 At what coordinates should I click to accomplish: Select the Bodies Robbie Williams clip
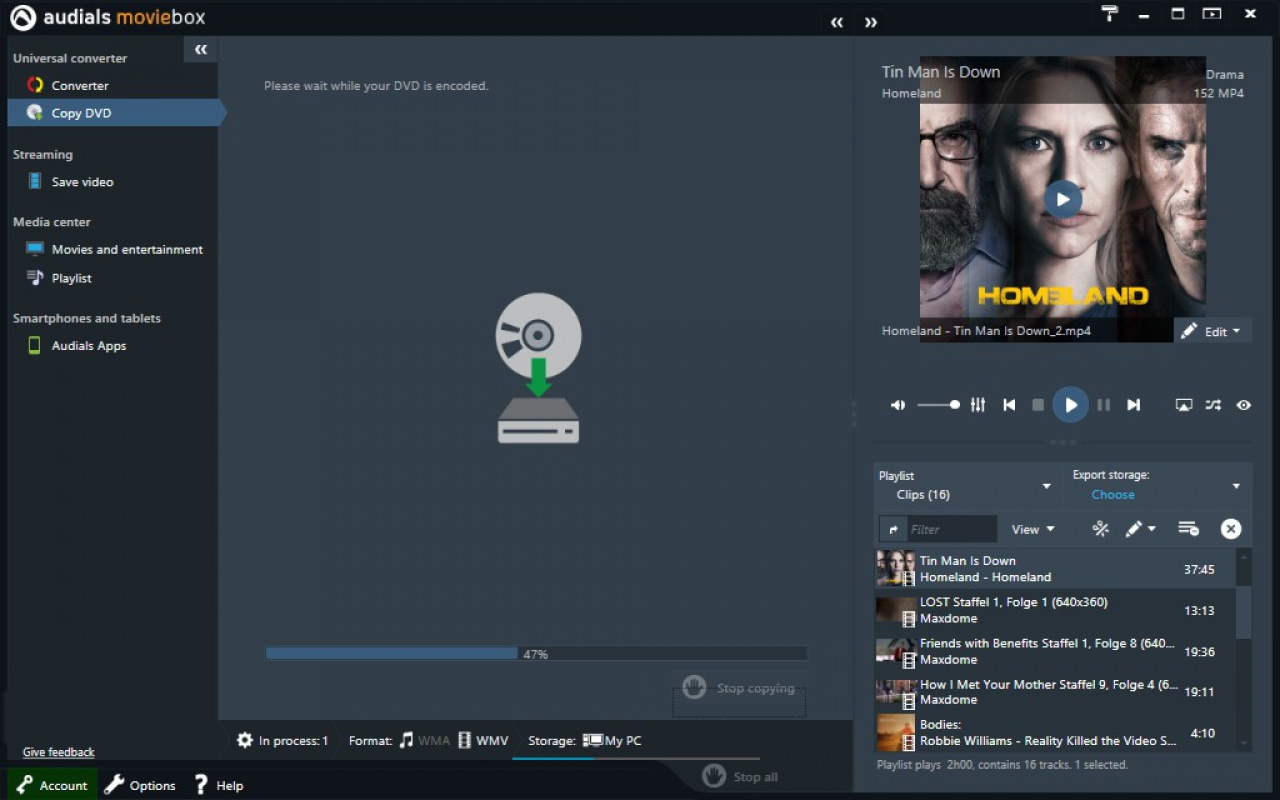tap(1055, 733)
